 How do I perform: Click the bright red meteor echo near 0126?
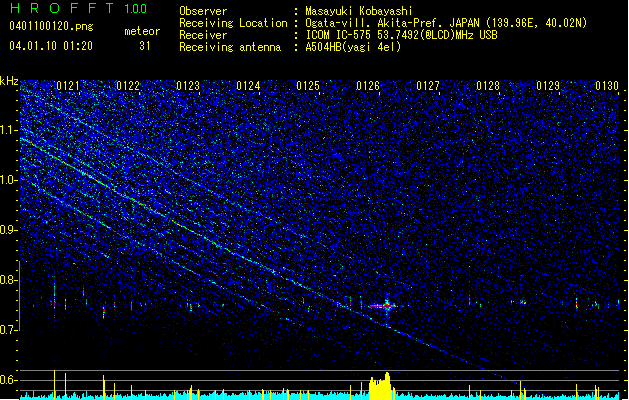387,306
